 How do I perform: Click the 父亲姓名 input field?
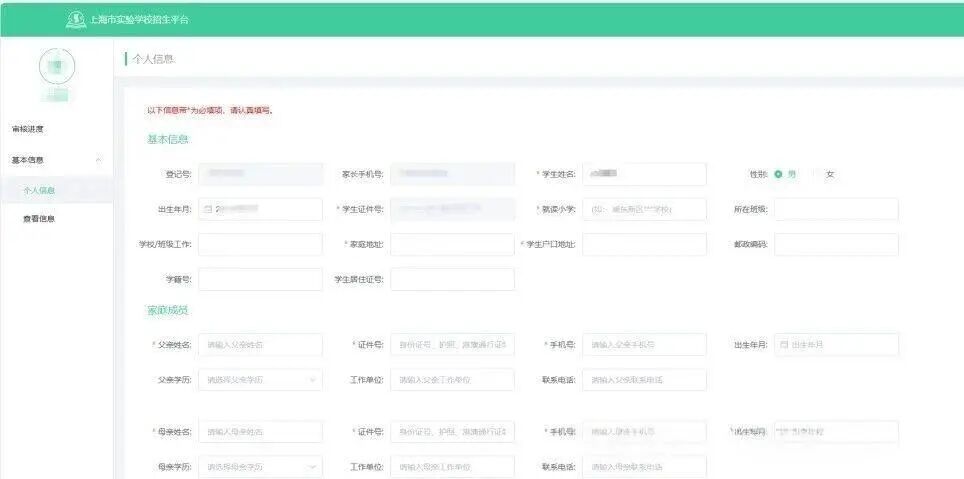pyautogui.click(x=260, y=345)
